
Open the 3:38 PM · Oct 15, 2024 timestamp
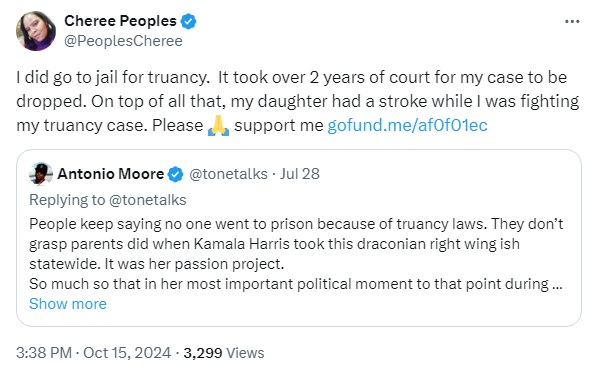coord(94,353)
